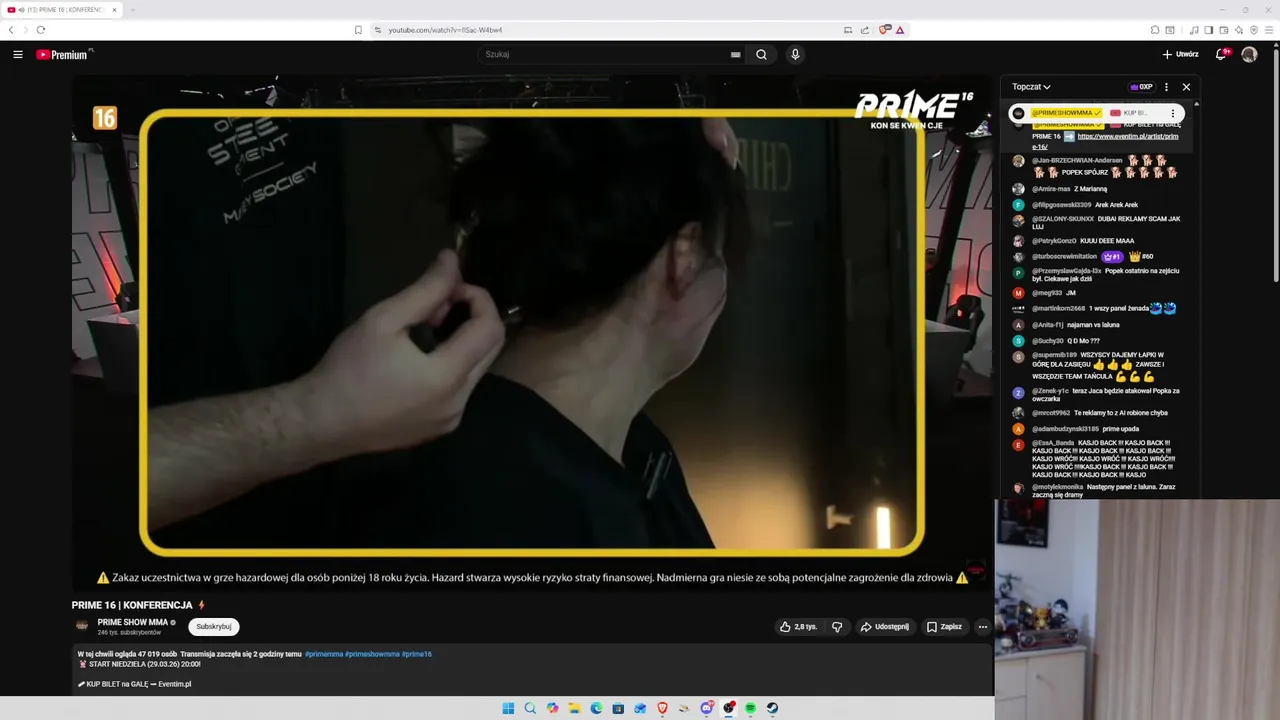Save video with the Zapisz button
The height and width of the screenshot is (720, 1280).
944,627
